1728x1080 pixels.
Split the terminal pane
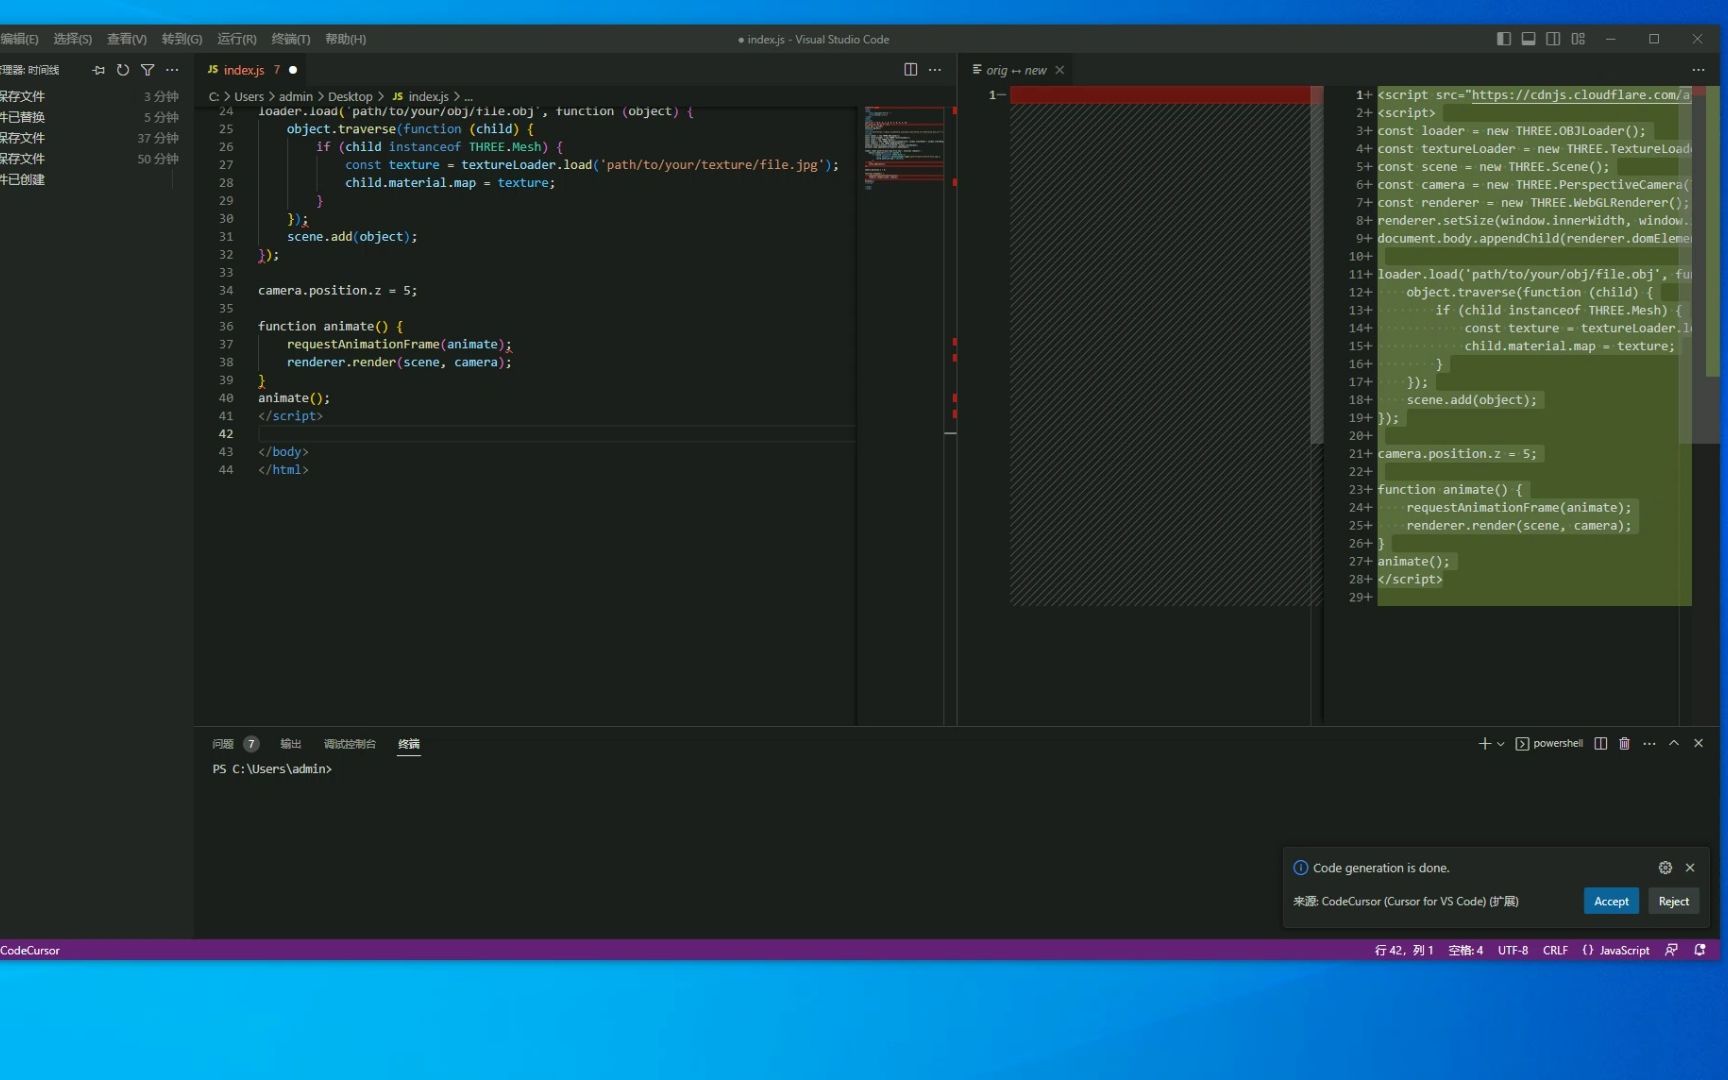[x=1601, y=743]
